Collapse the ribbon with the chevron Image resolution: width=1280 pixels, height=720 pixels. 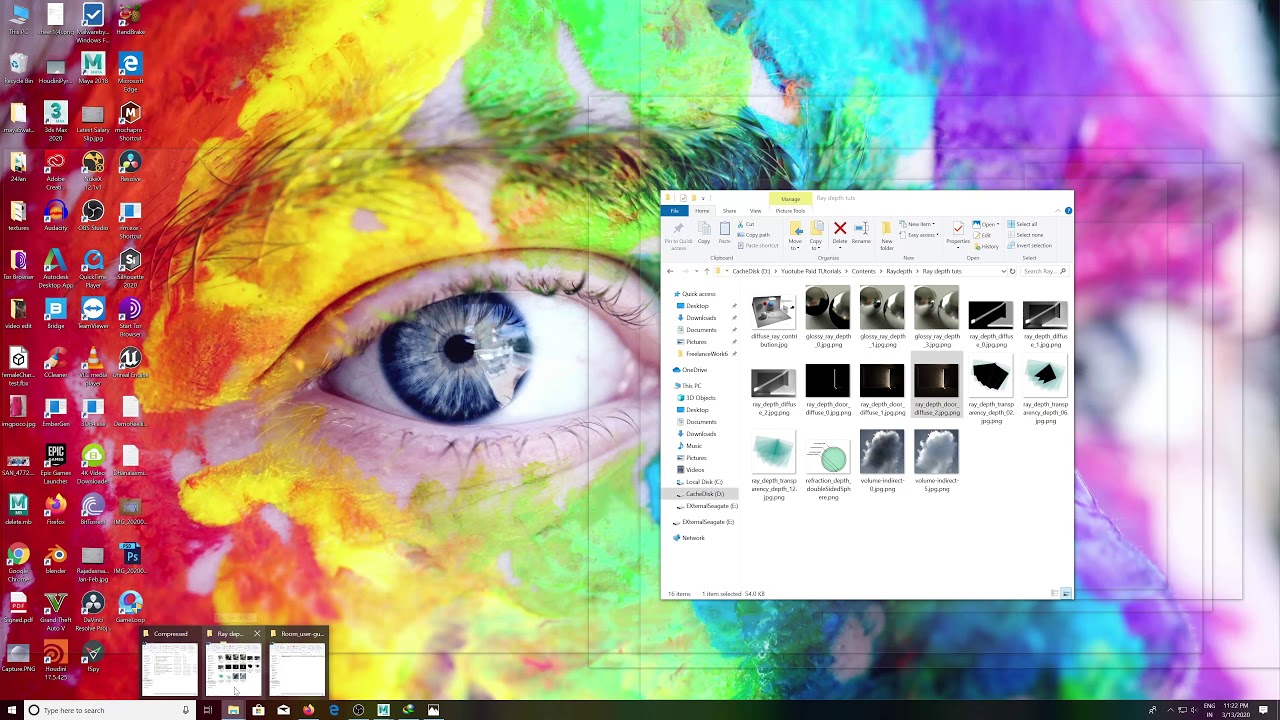pyautogui.click(x=1058, y=211)
